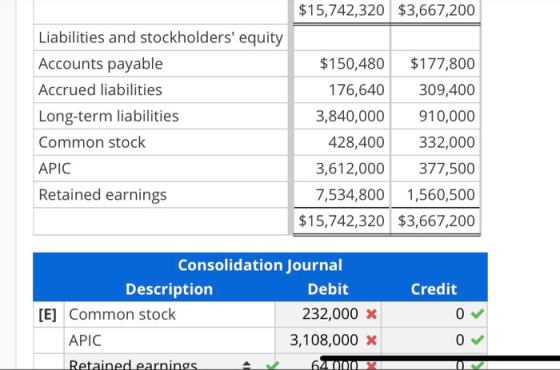Image resolution: width=560 pixels, height=370 pixels.
Task: Select the Accrued liabilities row label
Action: (100, 90)
